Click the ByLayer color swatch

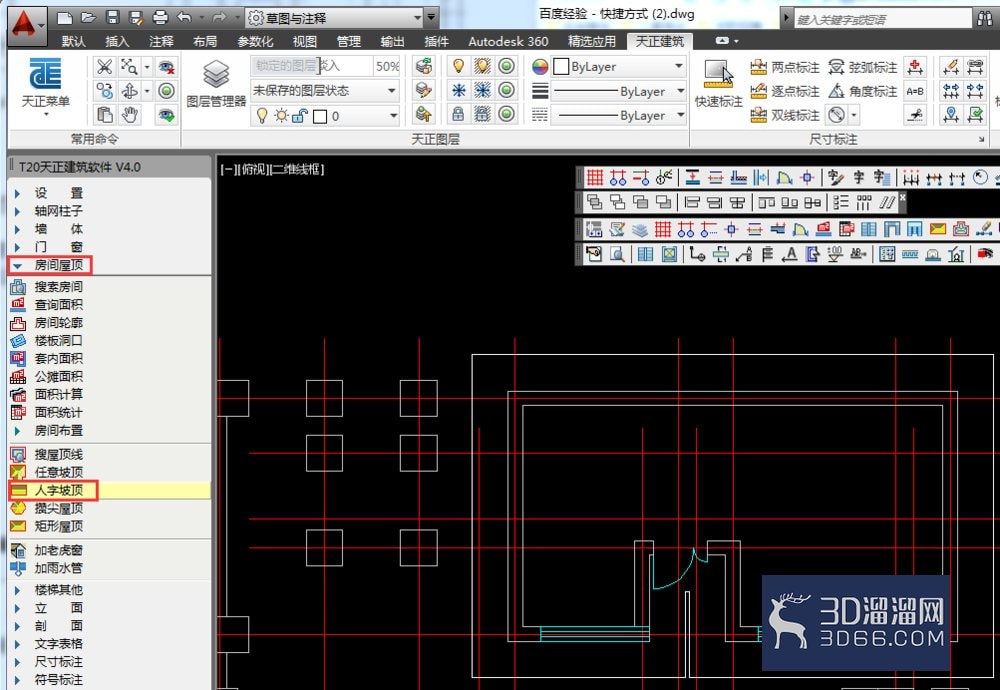coord(561,66)
